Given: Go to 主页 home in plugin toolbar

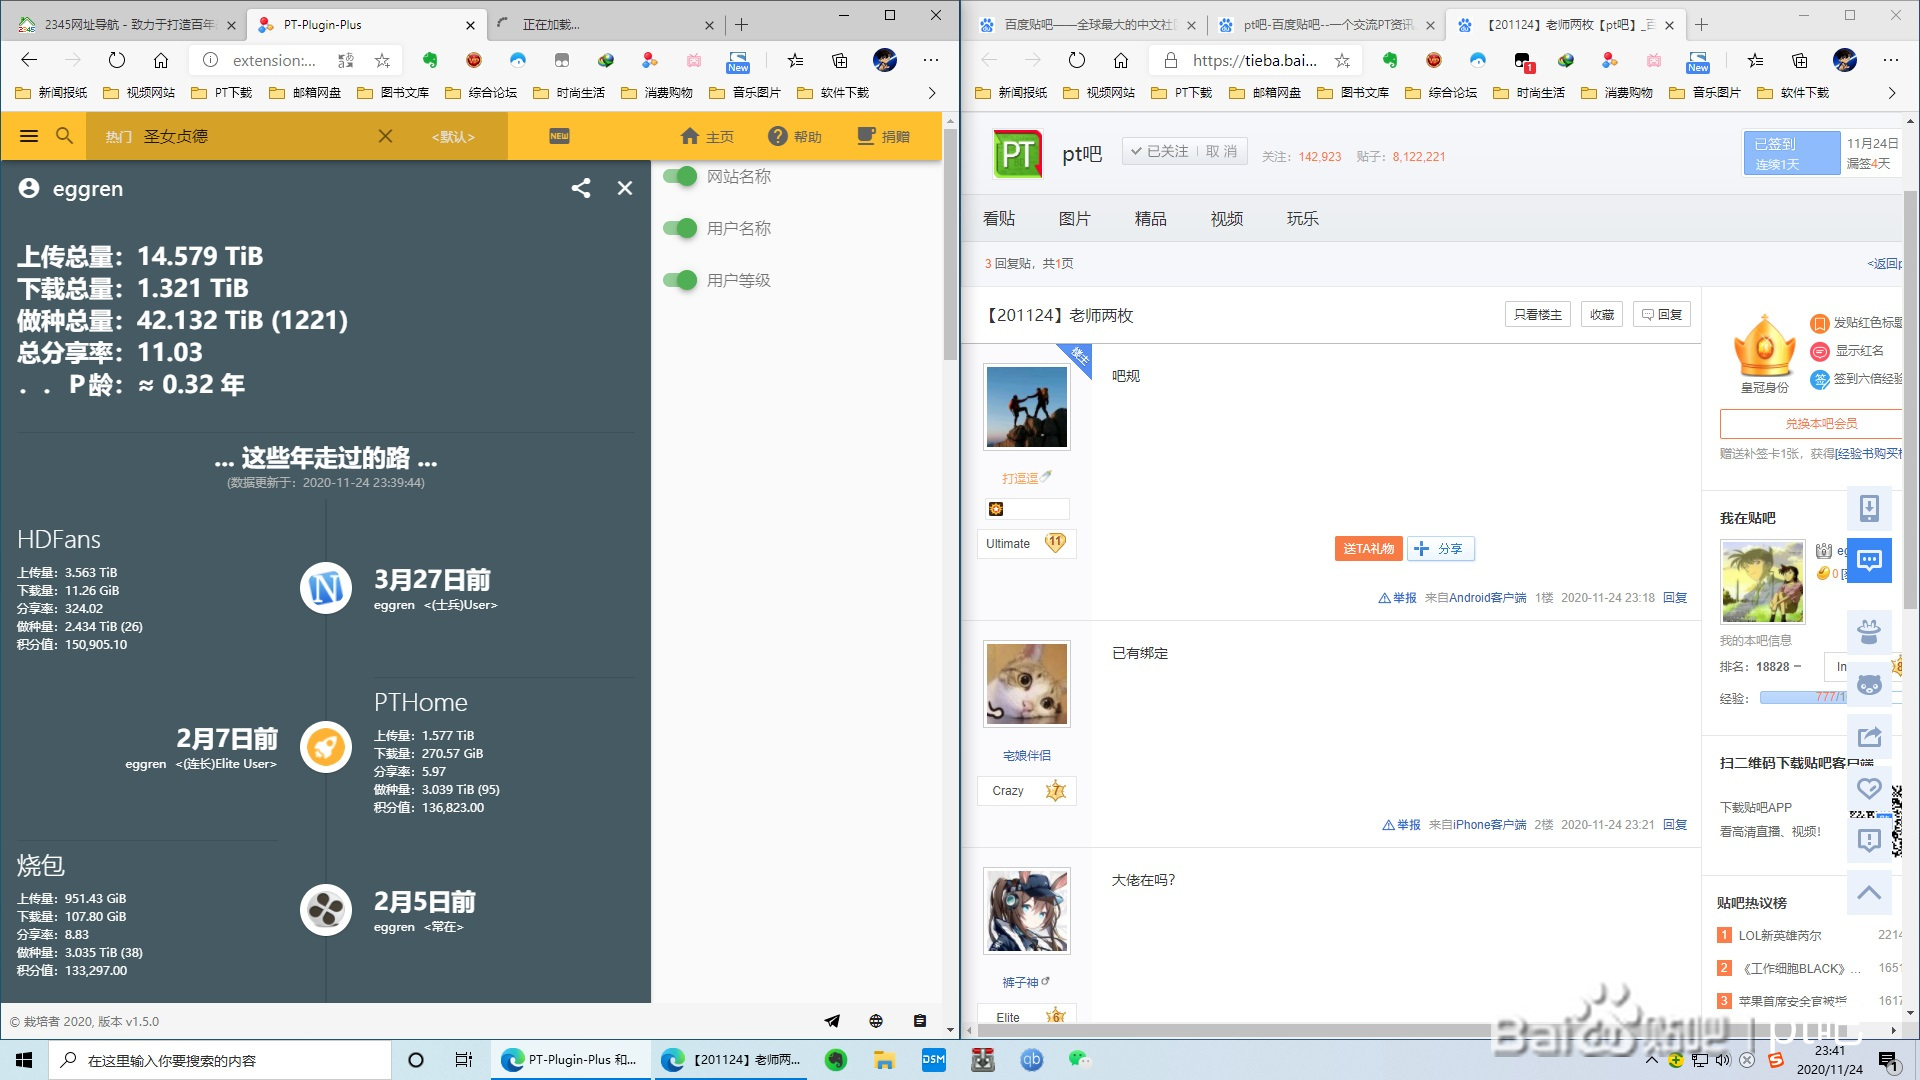Looking at the screenshot, I should [707, 136].
